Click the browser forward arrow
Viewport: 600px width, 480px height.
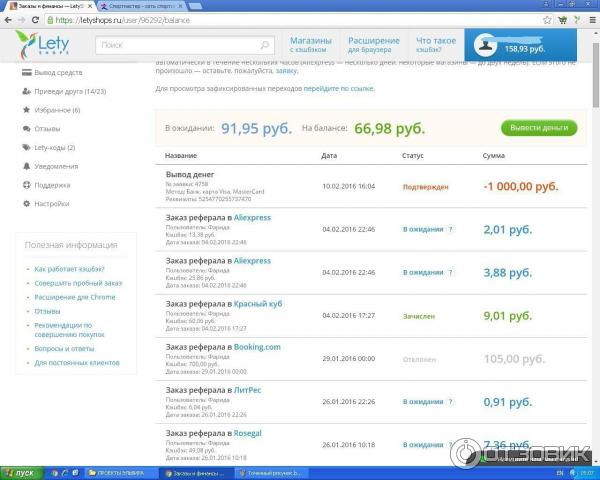pos(22,20)
